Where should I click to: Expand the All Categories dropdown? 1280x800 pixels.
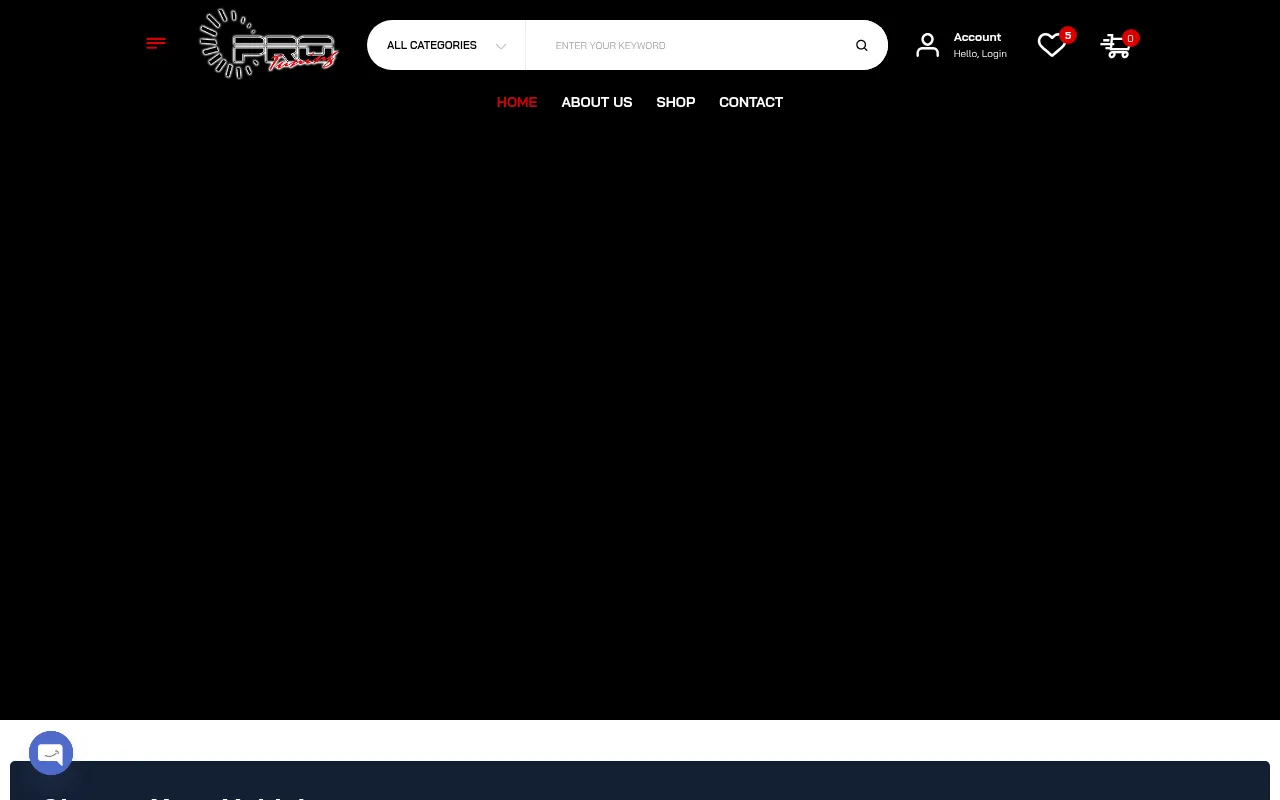(x=446, y=45)
